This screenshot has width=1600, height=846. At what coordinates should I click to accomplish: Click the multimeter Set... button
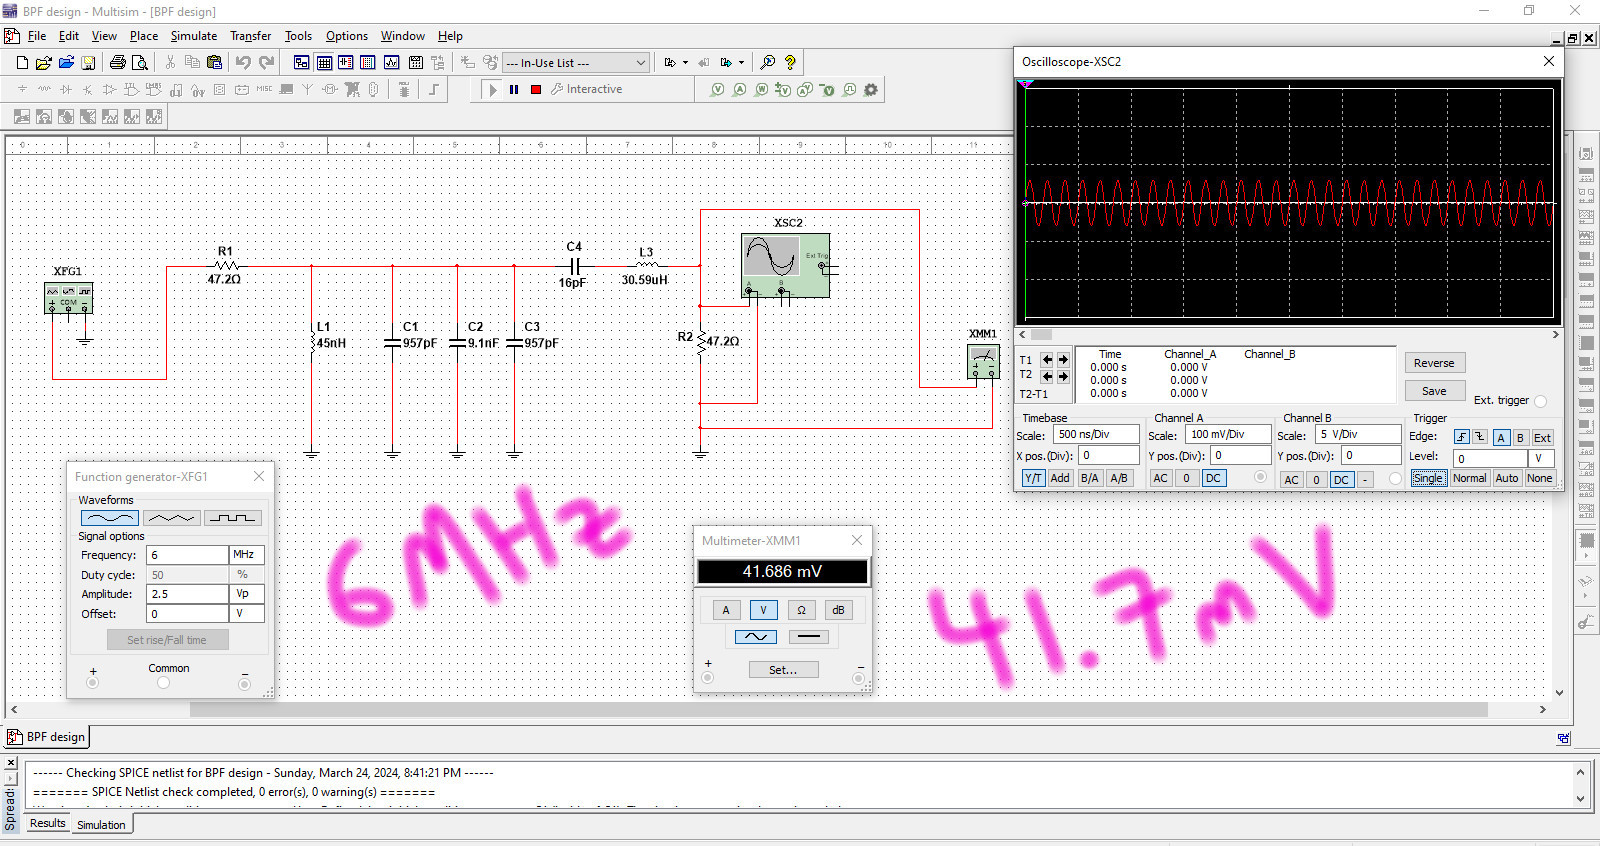[x=783, y=670]
